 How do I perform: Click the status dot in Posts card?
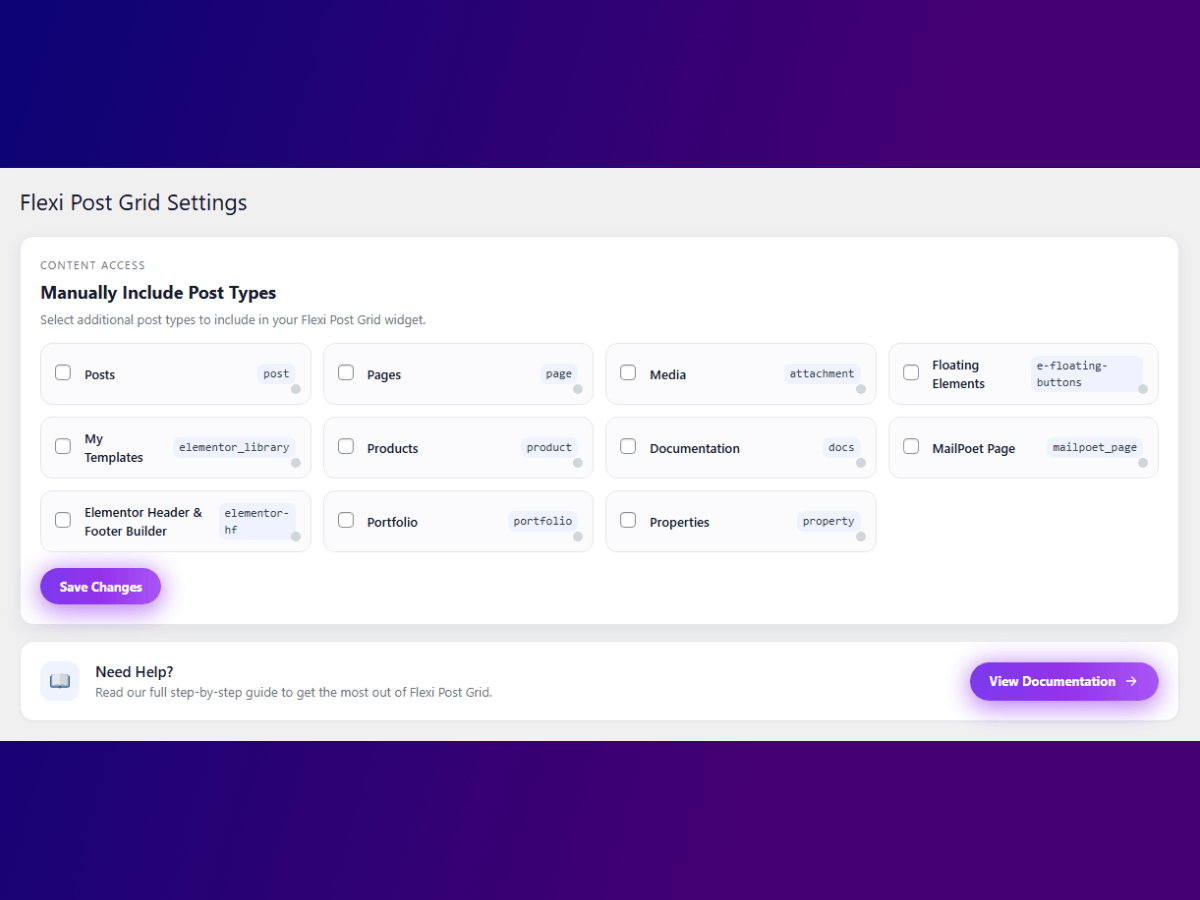(296, 389)
